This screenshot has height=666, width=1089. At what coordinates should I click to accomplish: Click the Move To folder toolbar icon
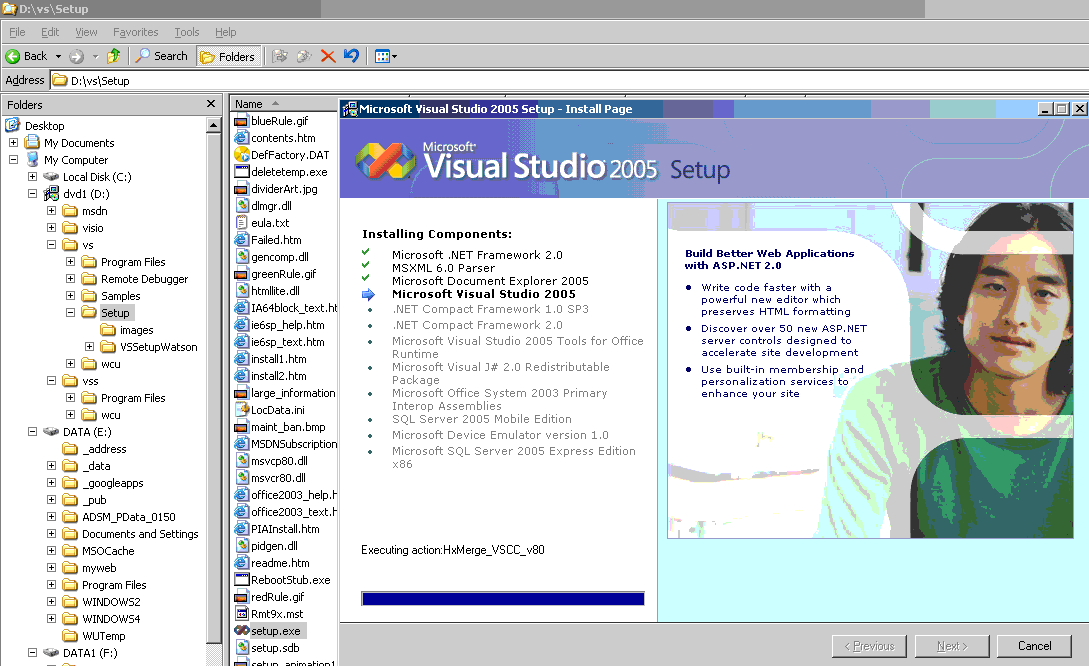click(280, 56)
